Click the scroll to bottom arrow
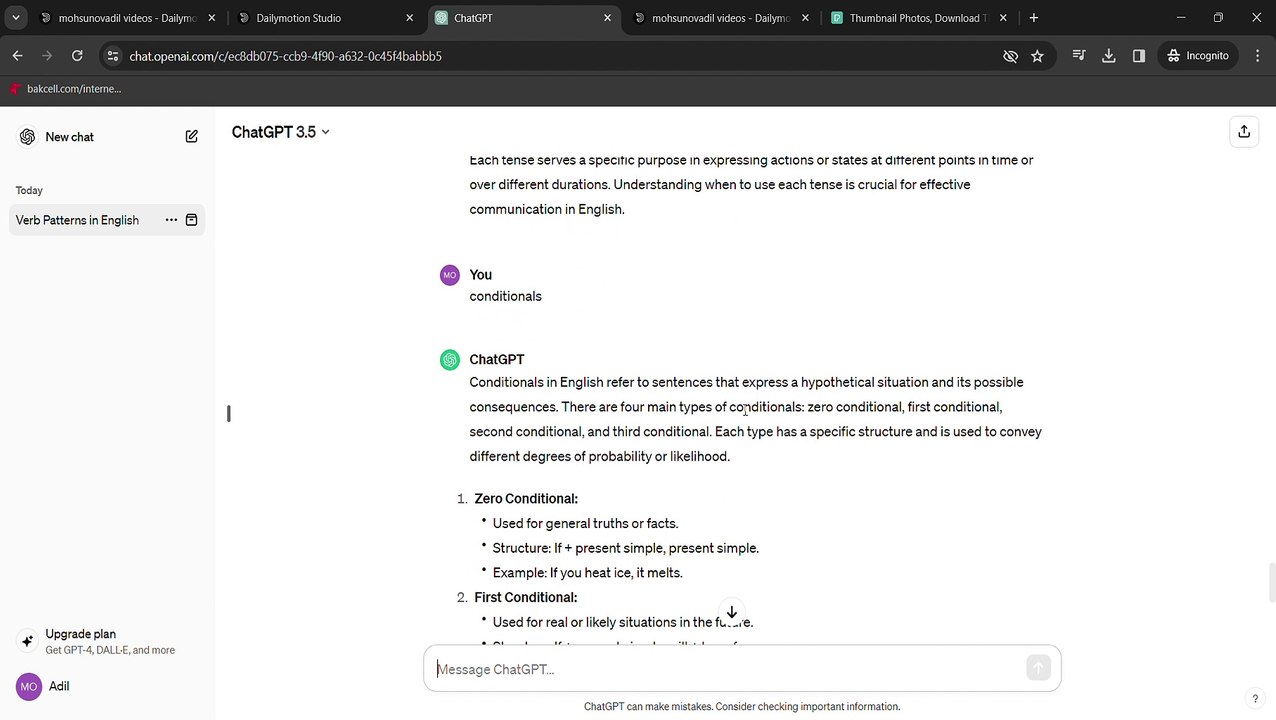Viewport: 1276px width, 720px height. click(x=732, y=612)
